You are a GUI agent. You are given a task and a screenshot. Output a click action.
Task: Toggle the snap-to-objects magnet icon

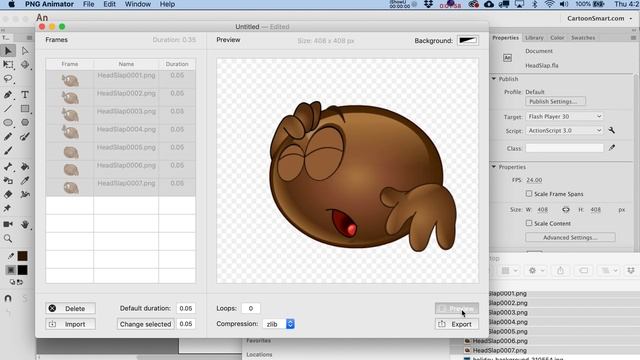[x=8, y=298]
